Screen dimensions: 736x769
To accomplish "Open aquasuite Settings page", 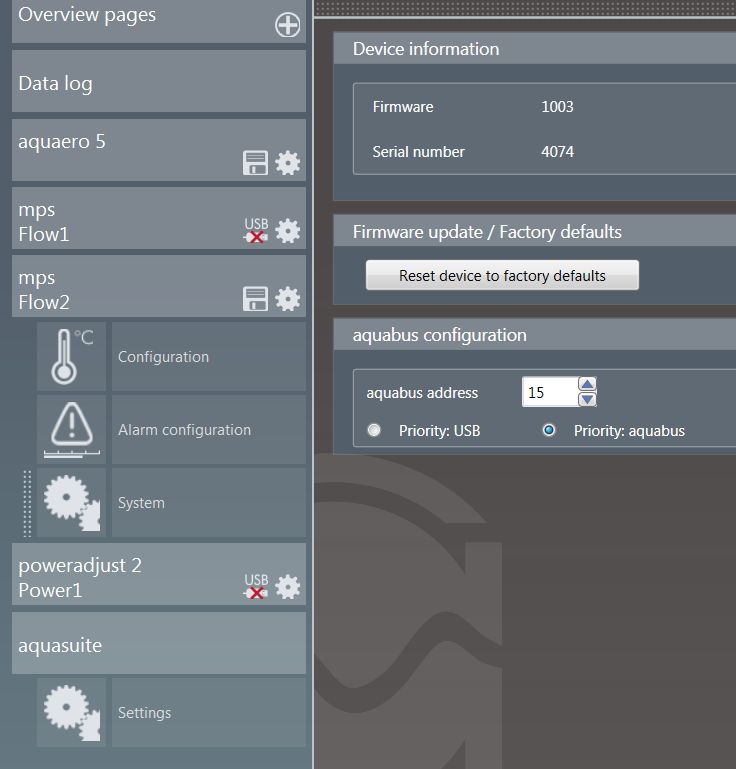I will [209, 713].
